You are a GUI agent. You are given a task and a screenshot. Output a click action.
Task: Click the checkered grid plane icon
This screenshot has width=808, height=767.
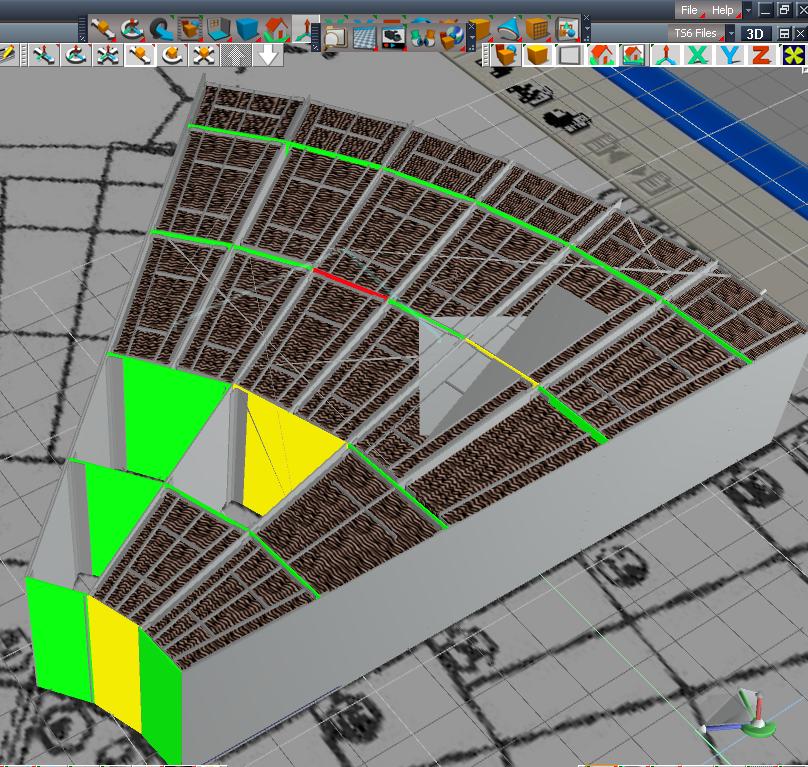365,37
